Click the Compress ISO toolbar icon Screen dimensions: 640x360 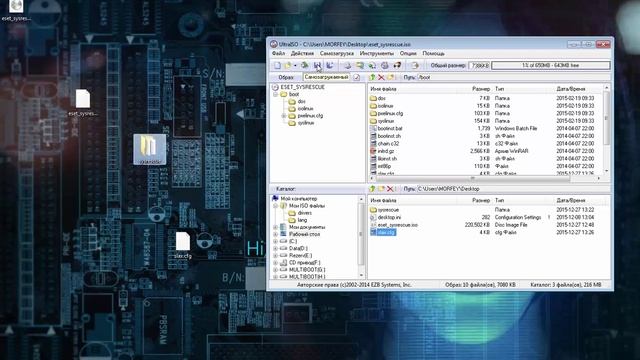(x=360, y=65)
